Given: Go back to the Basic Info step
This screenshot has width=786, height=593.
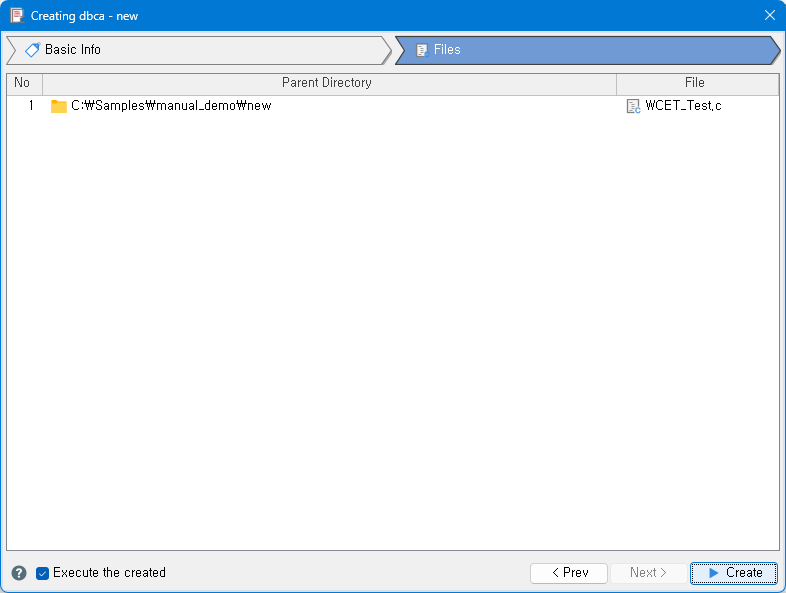Looking at the screenshot, I should 72,50.
